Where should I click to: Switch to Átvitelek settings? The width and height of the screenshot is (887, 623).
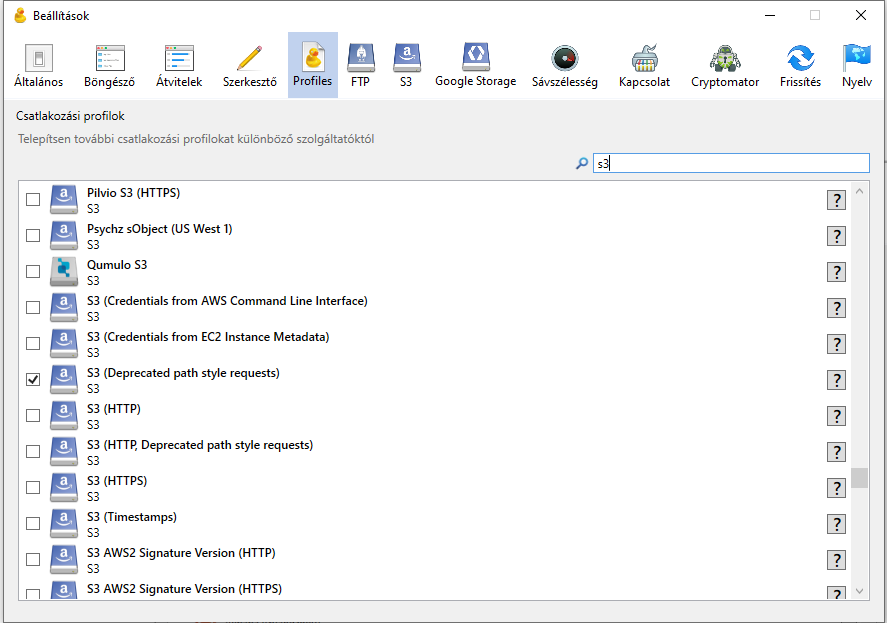(179, 65)
